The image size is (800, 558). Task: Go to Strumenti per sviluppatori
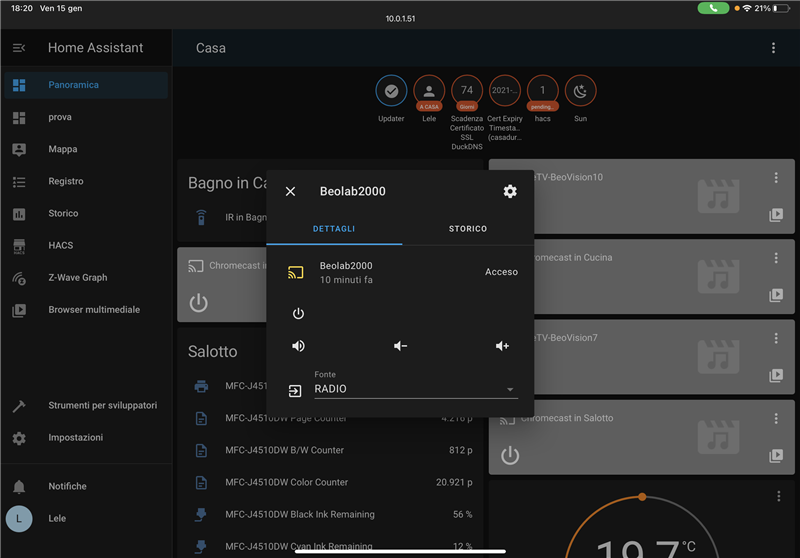click(x=102, y=406)
